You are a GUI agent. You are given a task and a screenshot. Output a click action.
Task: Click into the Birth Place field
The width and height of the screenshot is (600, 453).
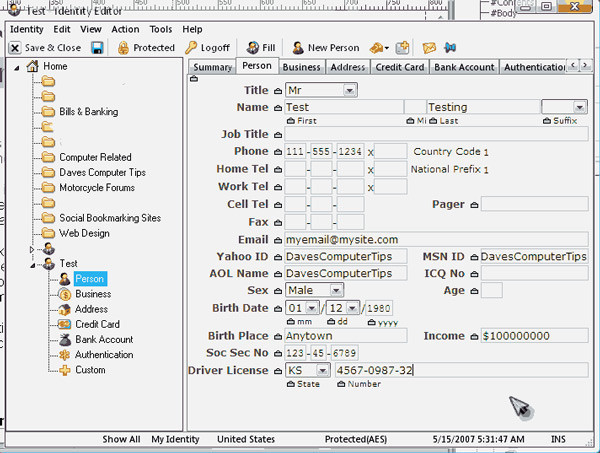346,336
